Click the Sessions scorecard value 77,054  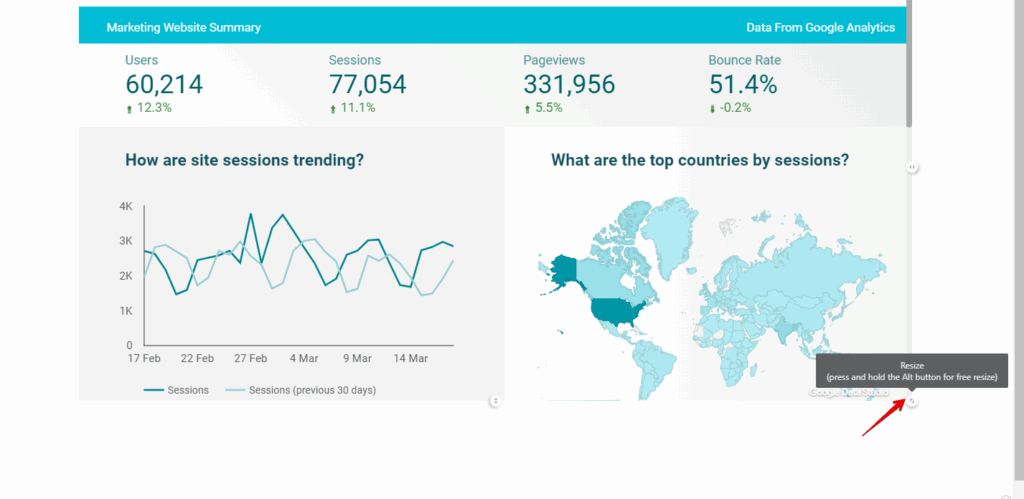coord(368,85)
